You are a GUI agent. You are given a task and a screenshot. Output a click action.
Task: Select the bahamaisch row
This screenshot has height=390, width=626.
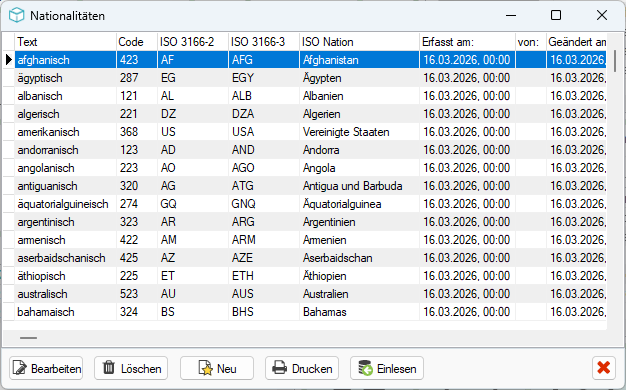pyautogui.click(x=311, y=311)
